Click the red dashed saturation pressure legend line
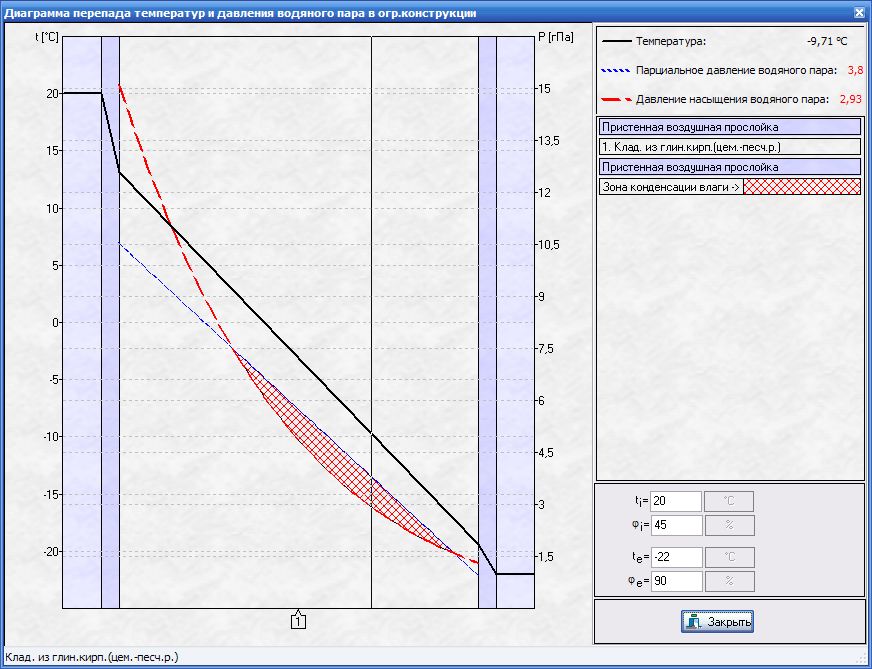Viewport: 872px width, 669px height. [x=617, y=100]
